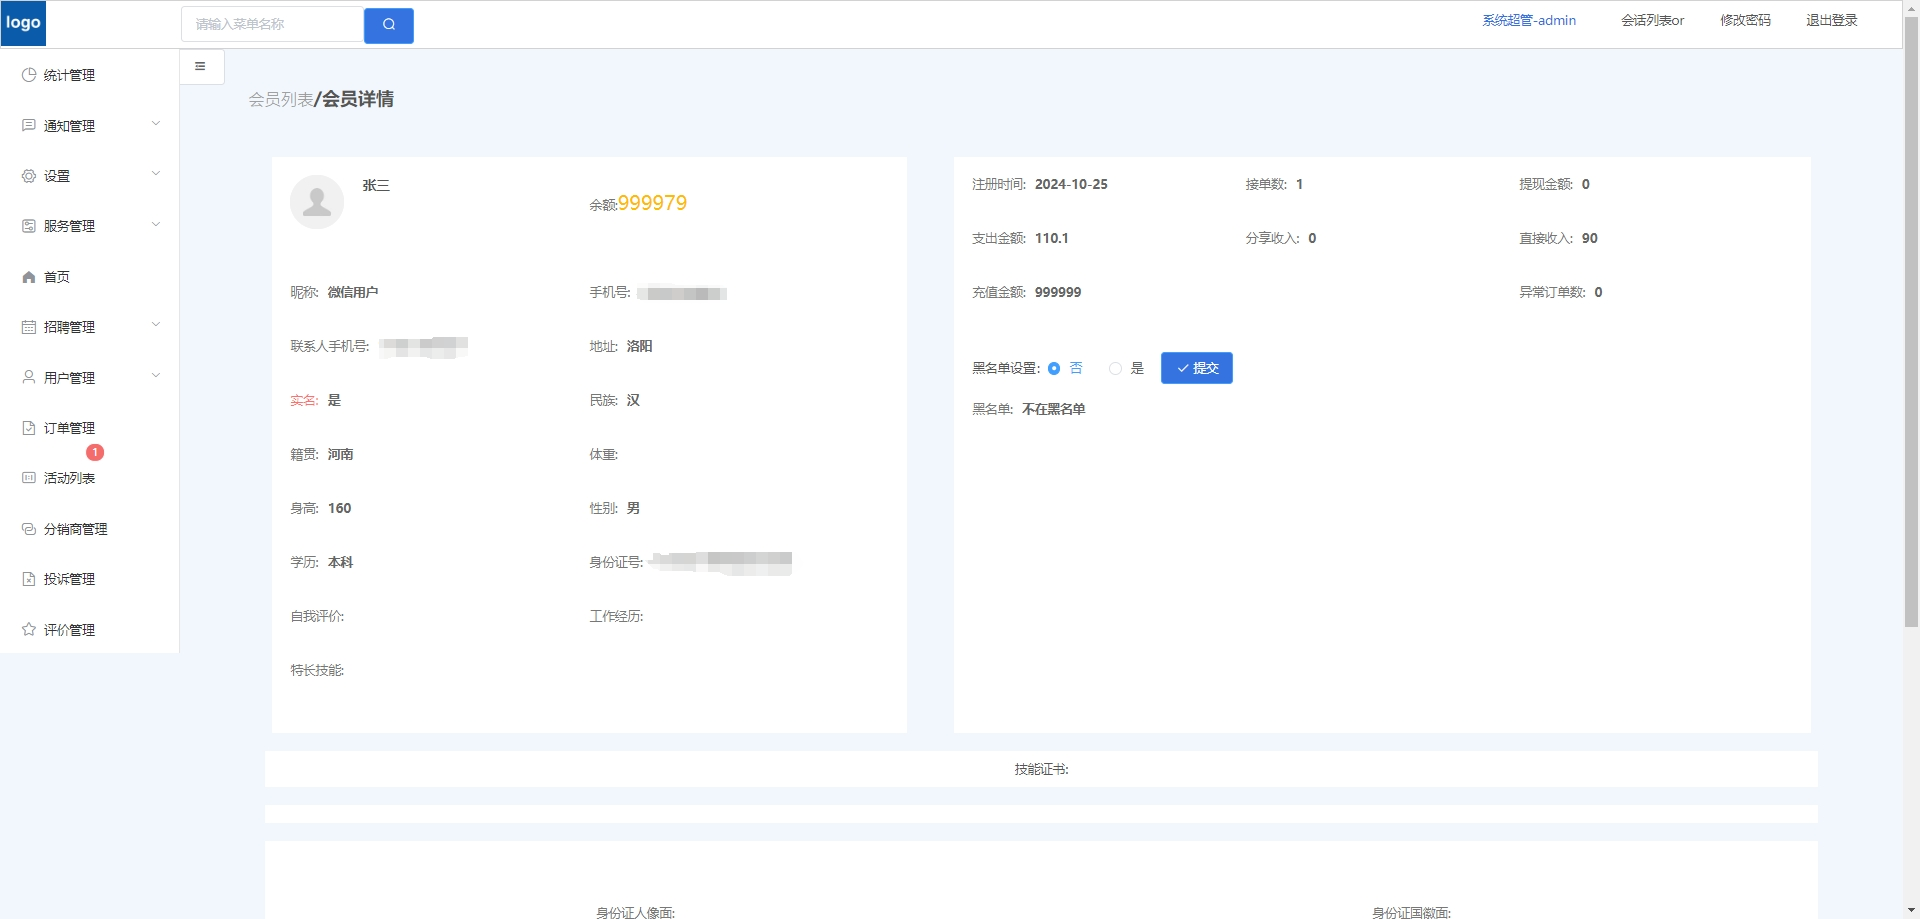Image resolution: width=1920 pixels, height=919 pixels.
Task: Click the registration date 2024-10-25
Action: pos(1071,184)
